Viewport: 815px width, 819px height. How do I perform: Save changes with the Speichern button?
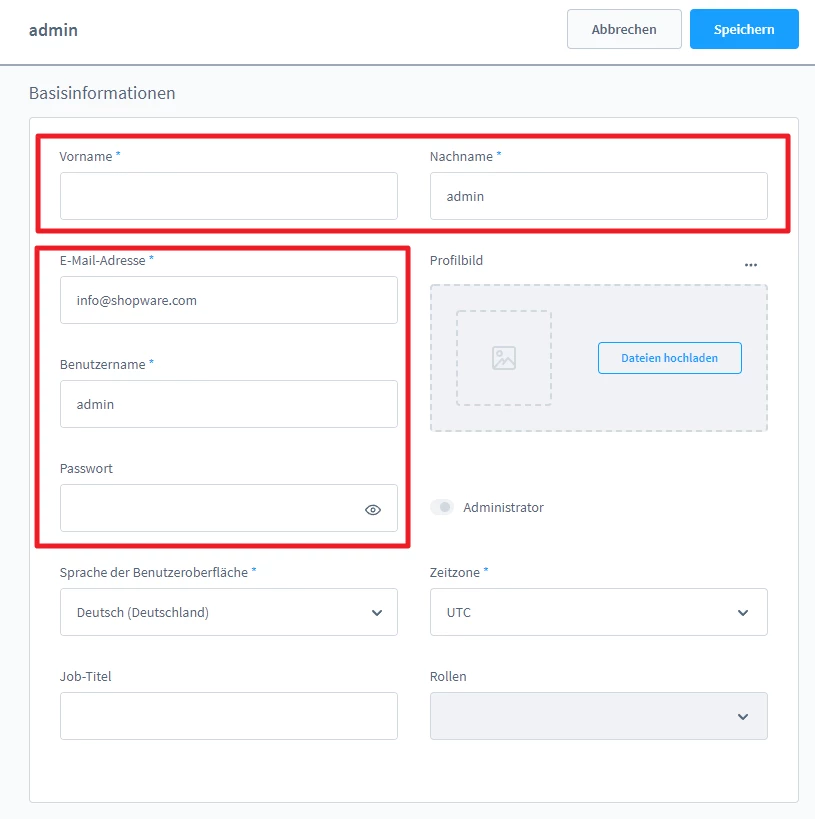click(743, 29)
